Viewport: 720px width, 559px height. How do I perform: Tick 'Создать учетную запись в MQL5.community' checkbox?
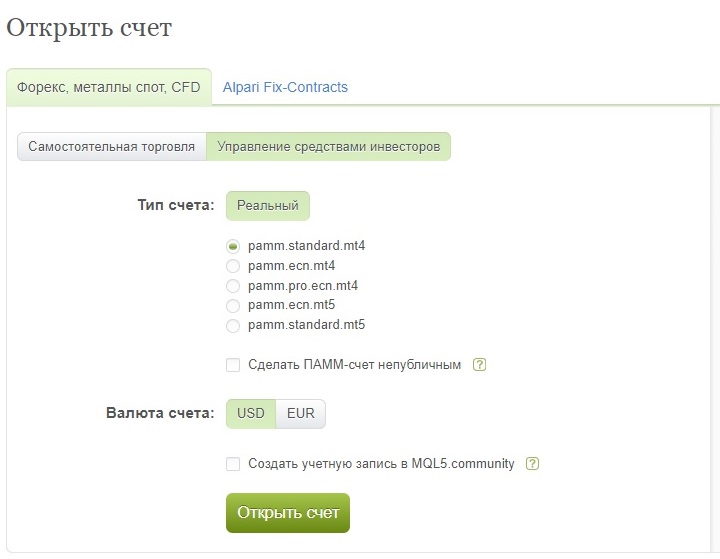click(x=233, y=464)
